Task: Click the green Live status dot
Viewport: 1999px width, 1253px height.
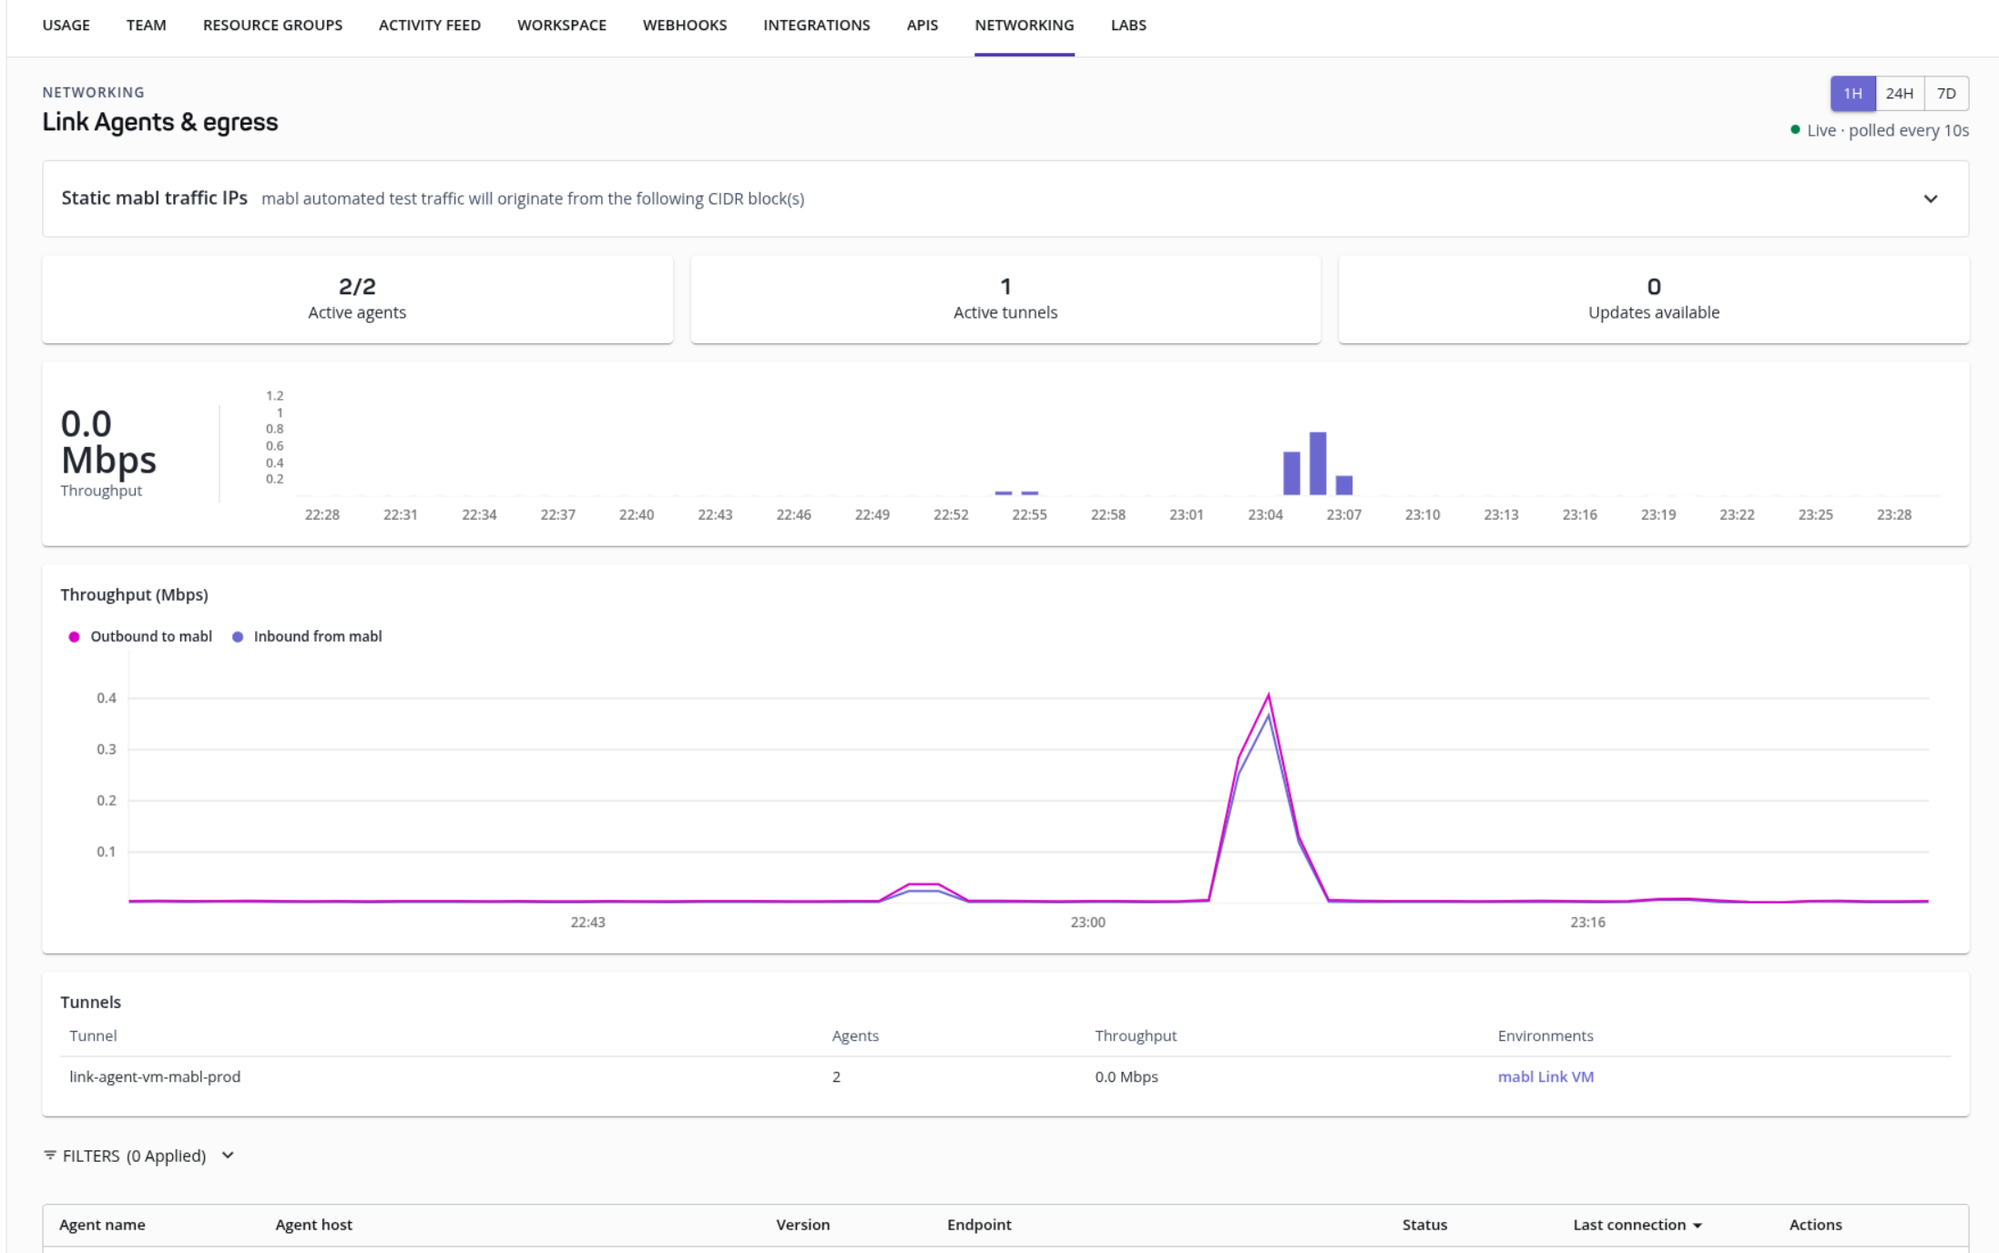Action: pos(1795,130)
